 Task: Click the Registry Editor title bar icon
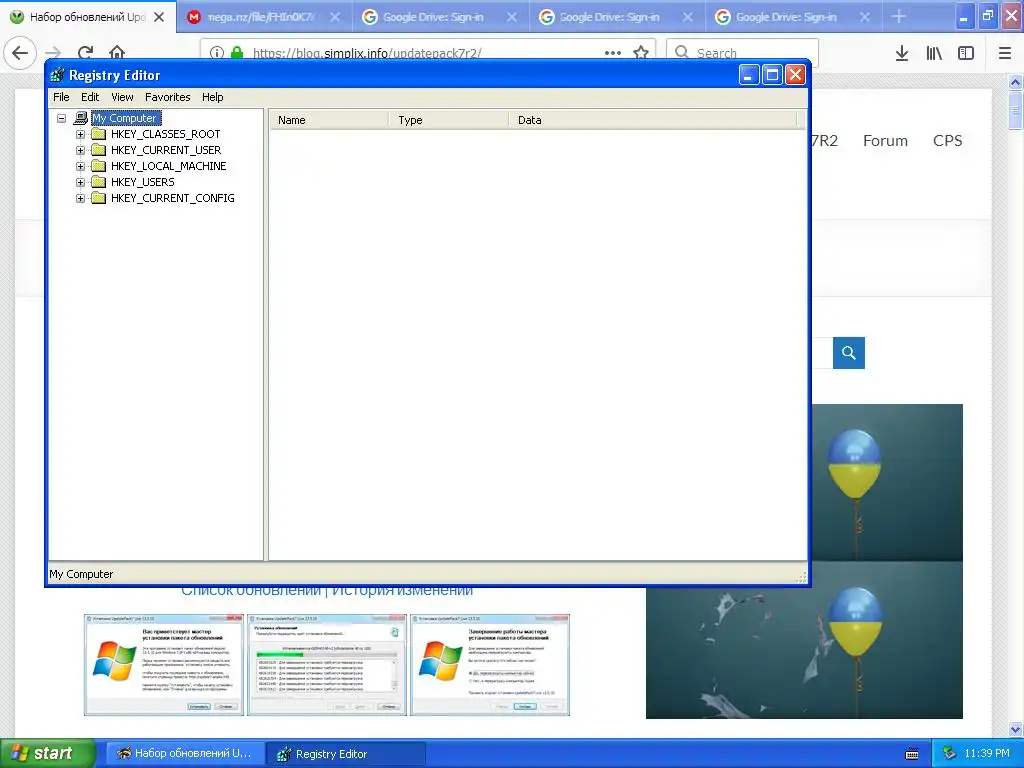57,75
